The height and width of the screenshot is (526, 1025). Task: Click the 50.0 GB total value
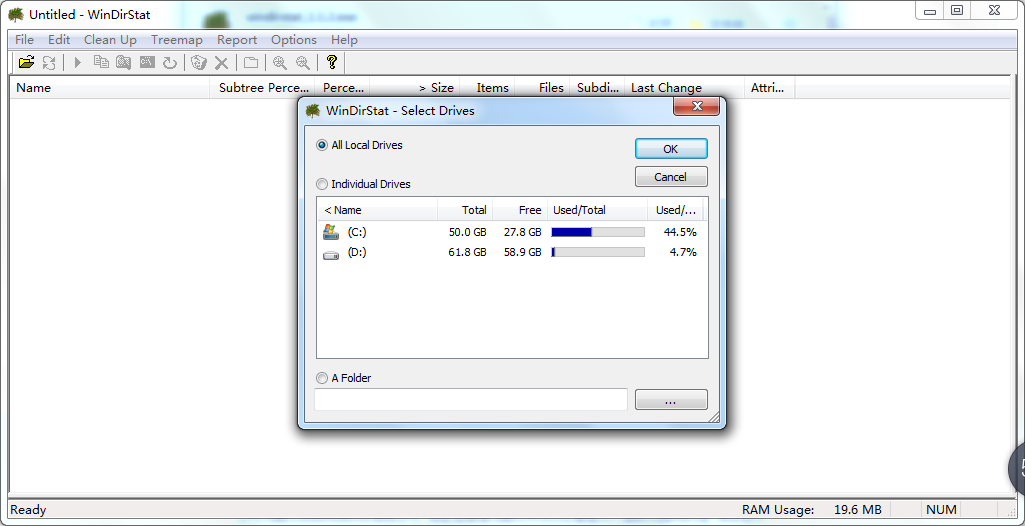467,232
